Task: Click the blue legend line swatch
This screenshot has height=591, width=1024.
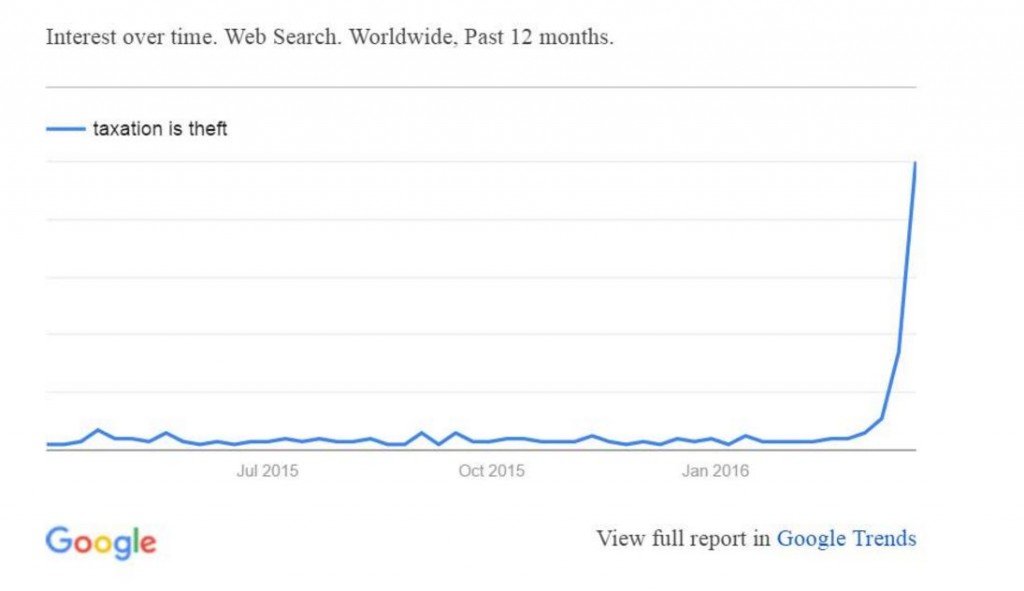Action: click(x=65, y=129)
